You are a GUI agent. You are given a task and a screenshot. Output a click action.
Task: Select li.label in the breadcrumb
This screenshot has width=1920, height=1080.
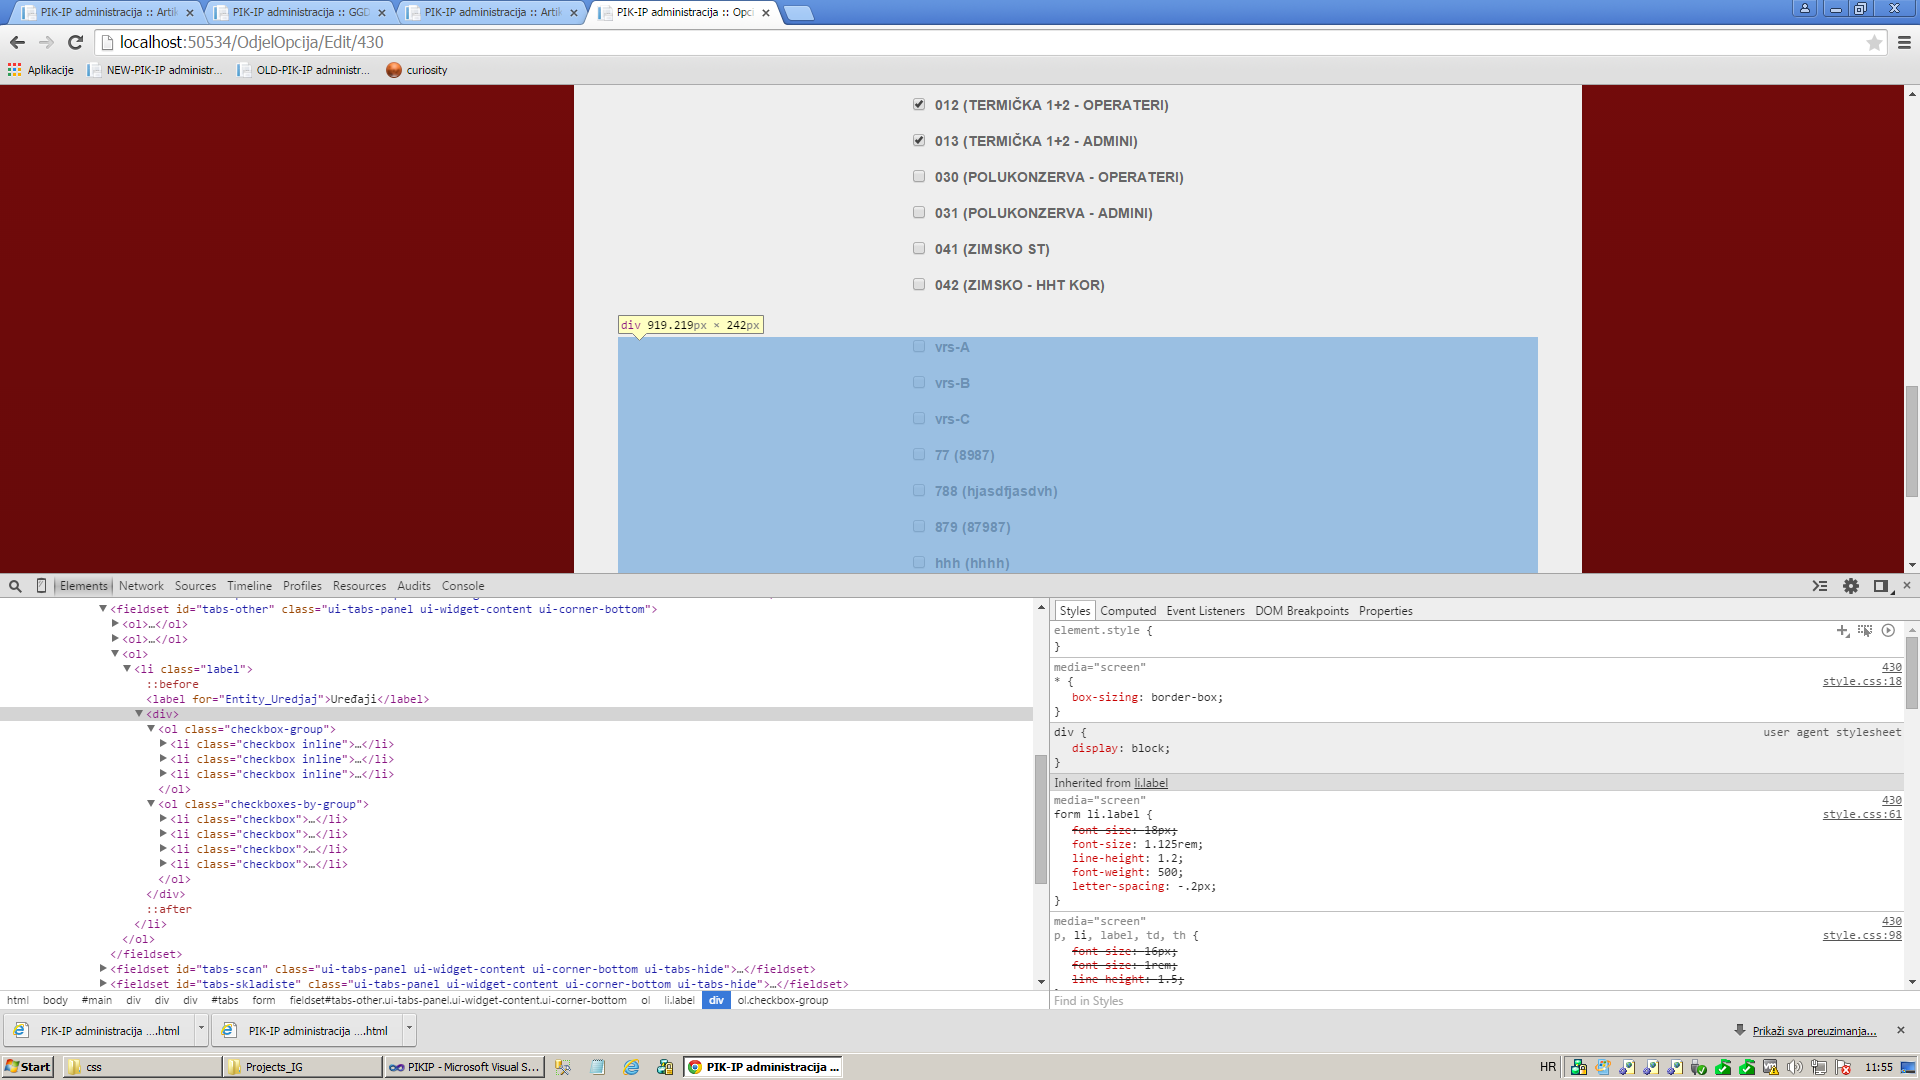(679, 1000)
